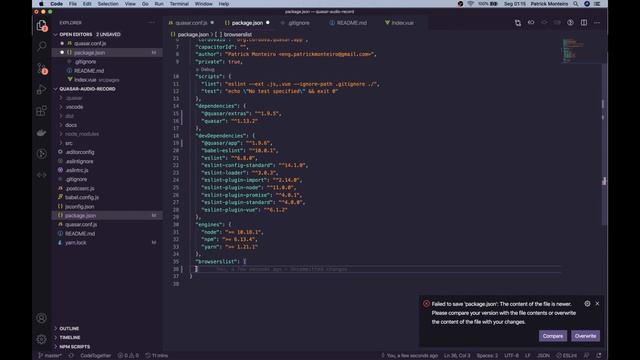Click the Spaces: 2 indentation setting

click(487, 356)
